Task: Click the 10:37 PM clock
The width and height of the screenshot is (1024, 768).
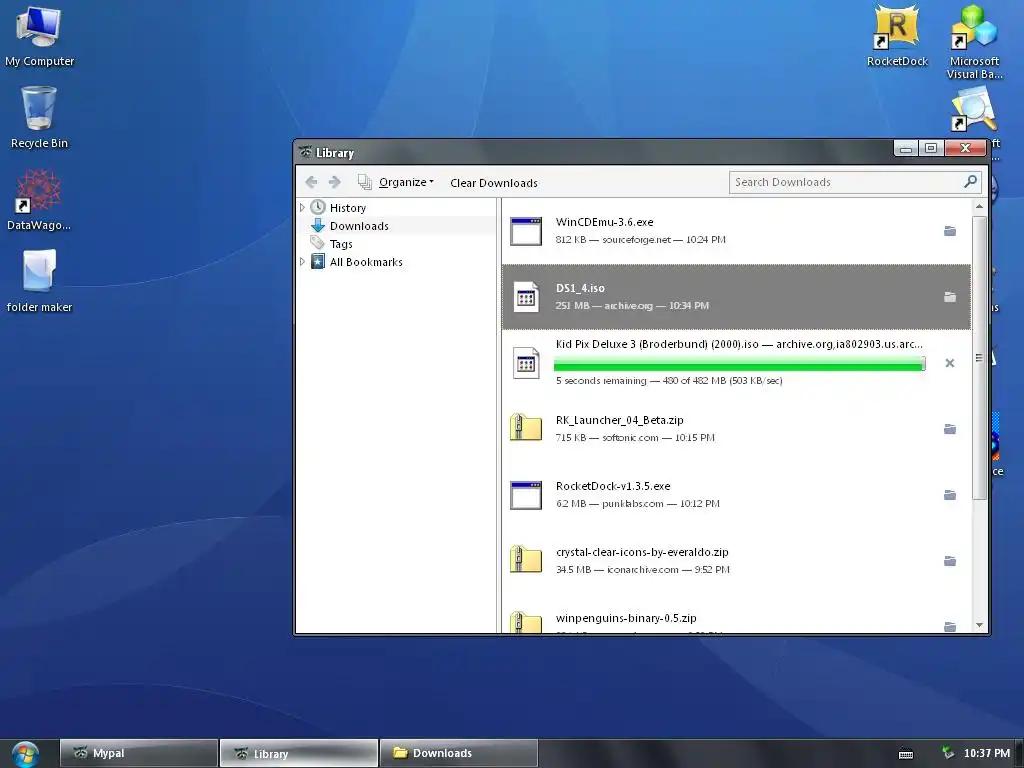Action: point(987,753)
